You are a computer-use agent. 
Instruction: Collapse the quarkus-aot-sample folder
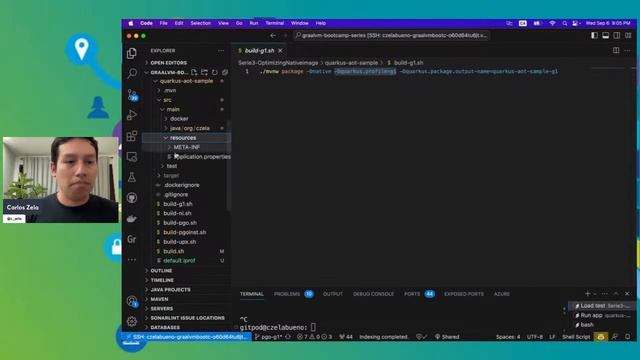coord(186,81)
